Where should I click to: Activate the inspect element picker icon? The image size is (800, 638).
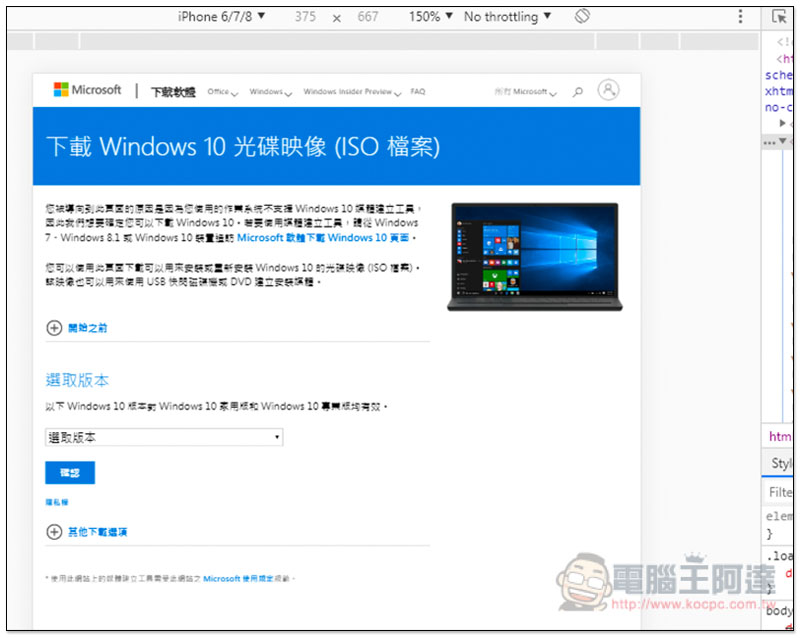pos(779,16)
